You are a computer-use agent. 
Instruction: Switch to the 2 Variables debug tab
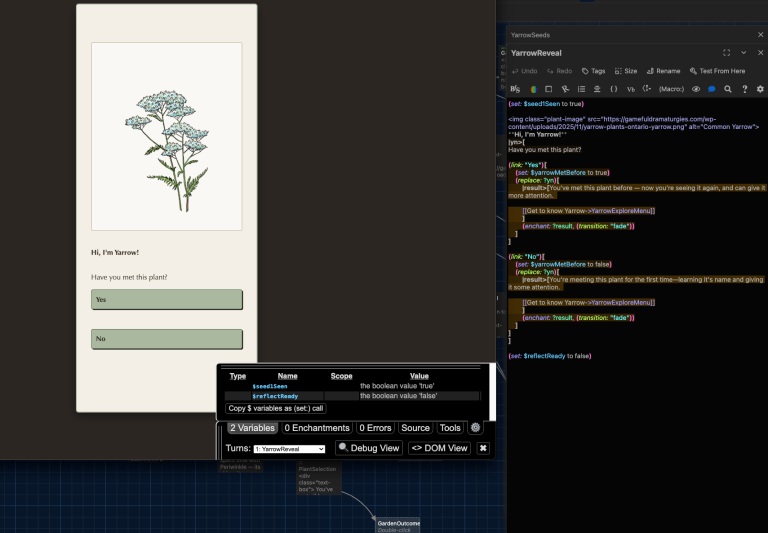(x=252, y=428)
